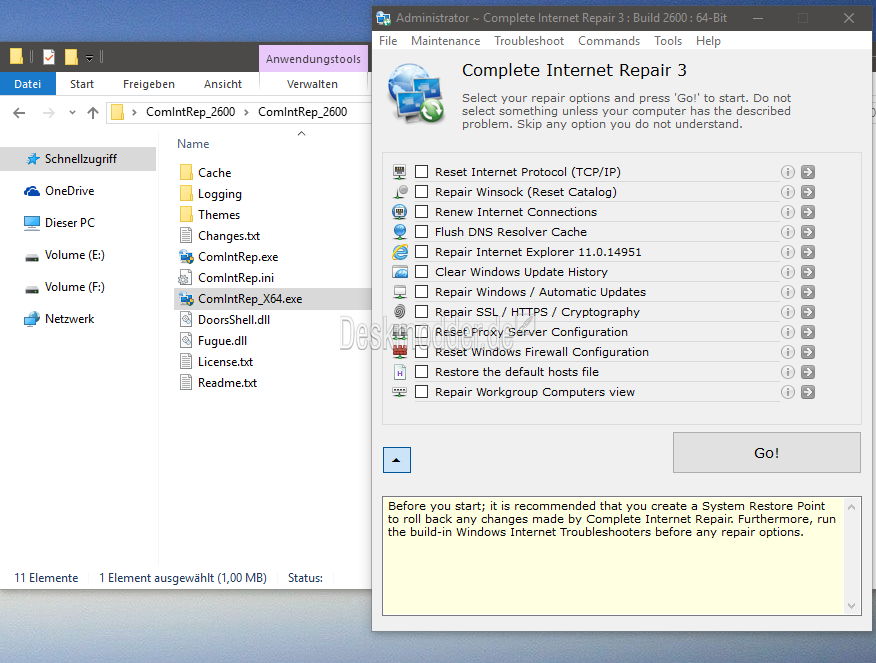
Task: Run Repair Winsock via its arrow icon
Action: (807, 192)
